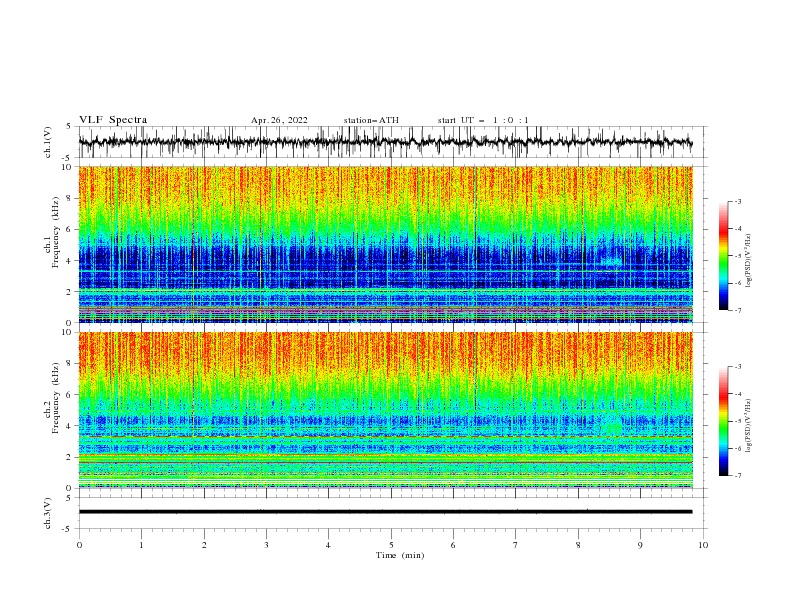This screenshot has height=612, width=792.
Task: Click time axis tick label "0"
Action: (79, 545)
